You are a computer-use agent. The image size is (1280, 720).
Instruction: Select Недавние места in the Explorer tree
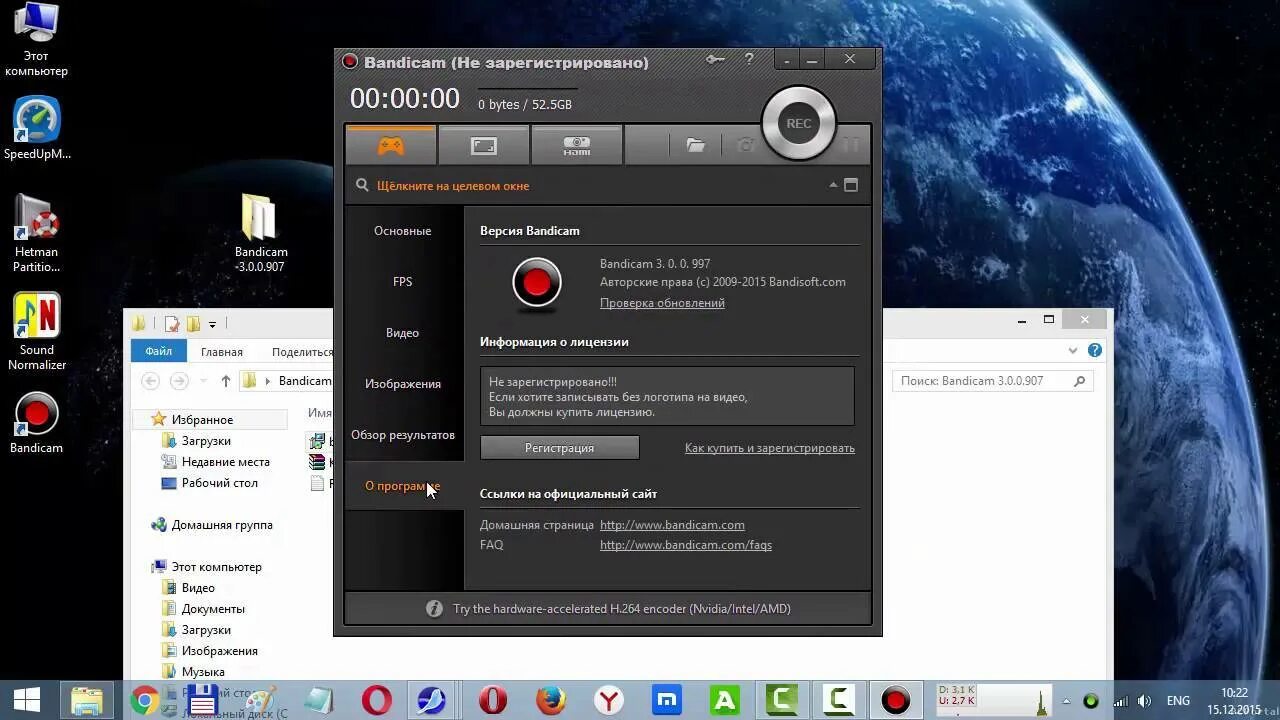(226, 462)
